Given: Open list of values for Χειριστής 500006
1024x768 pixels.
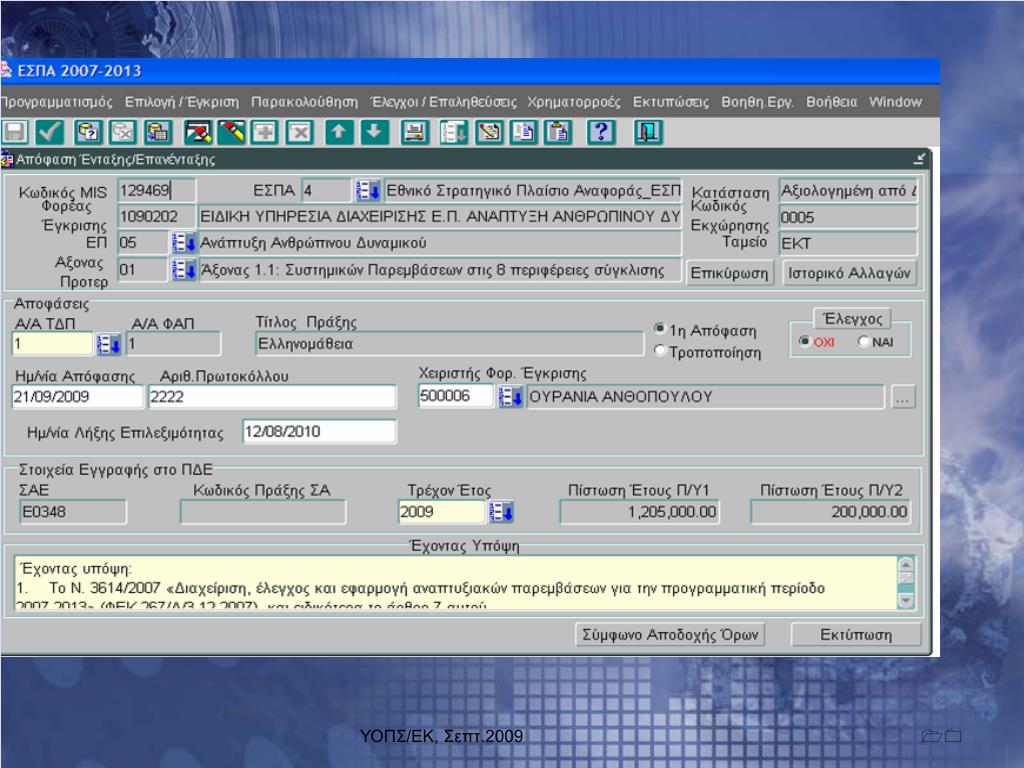Looking at the screenshot, I should (x=510, y=396).
